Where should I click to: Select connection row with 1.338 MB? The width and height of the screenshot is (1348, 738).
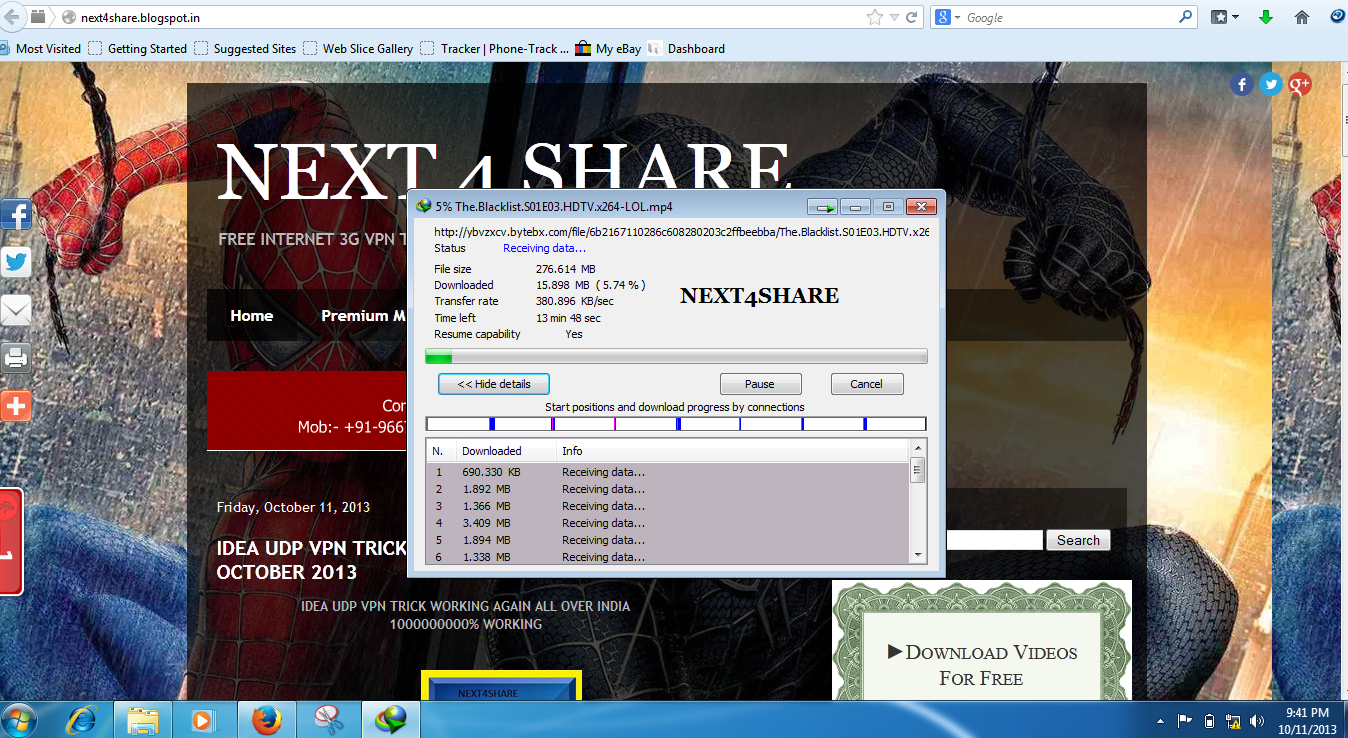tap(668, 557)
